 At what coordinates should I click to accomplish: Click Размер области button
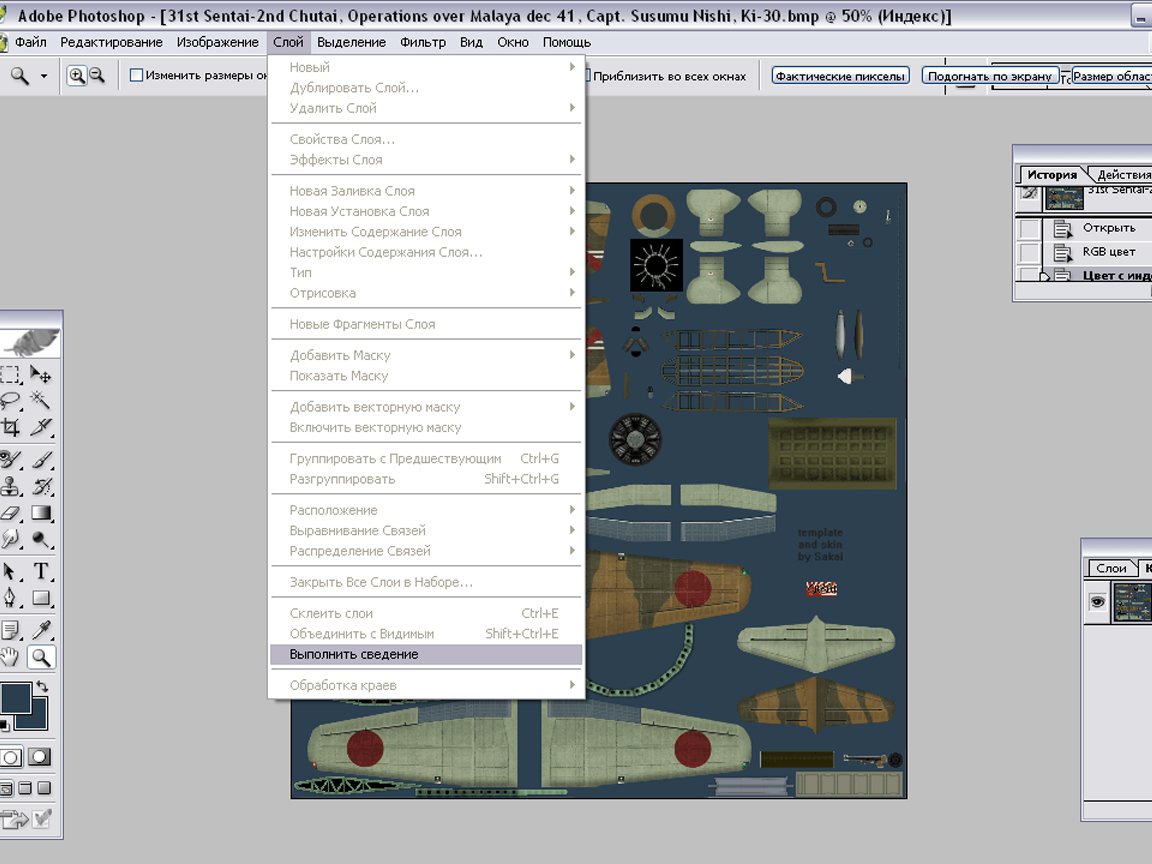pyautogui.click(x=1112, y=76)
